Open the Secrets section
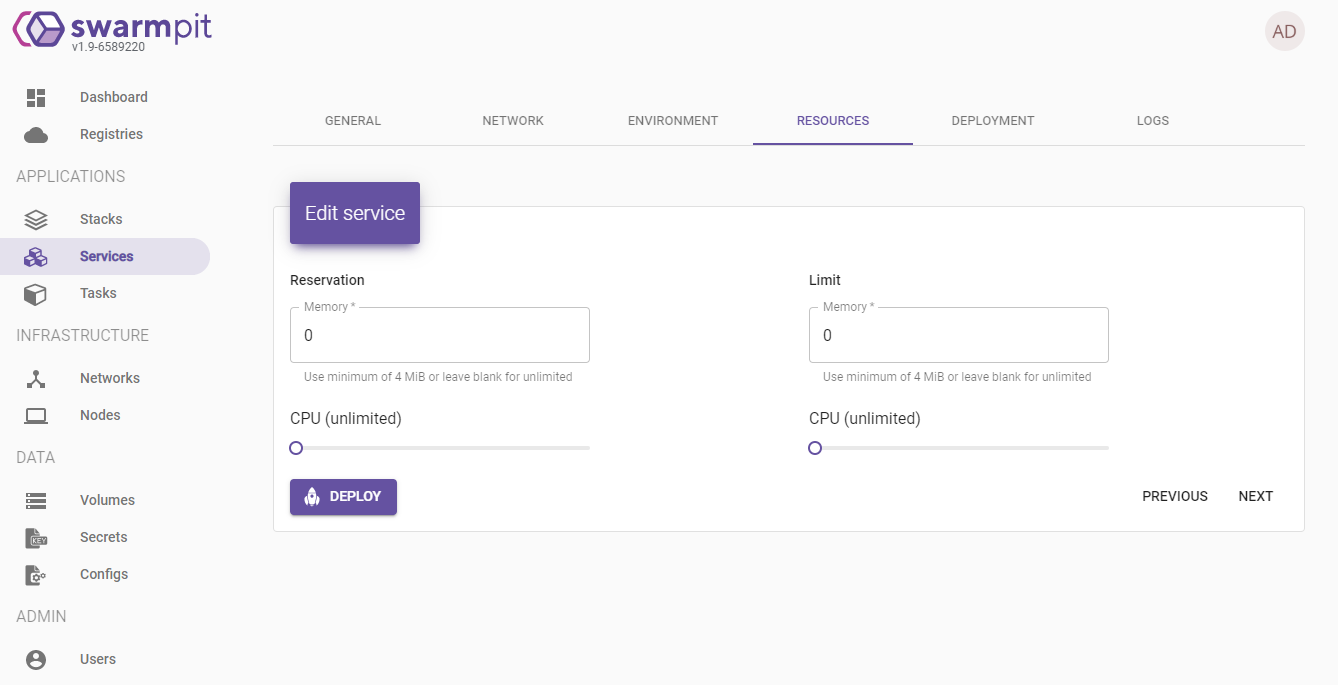The image size is (1338, 685). [35, 537]
